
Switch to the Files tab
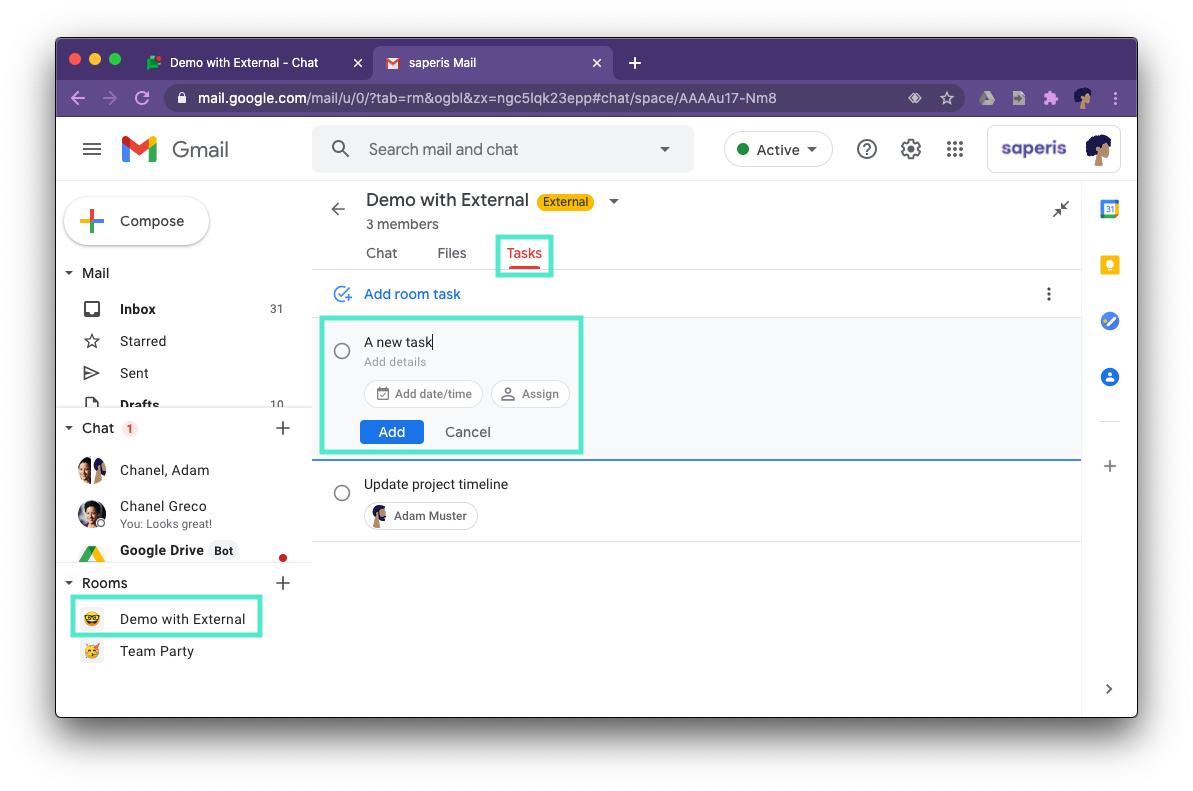point(451,253)
